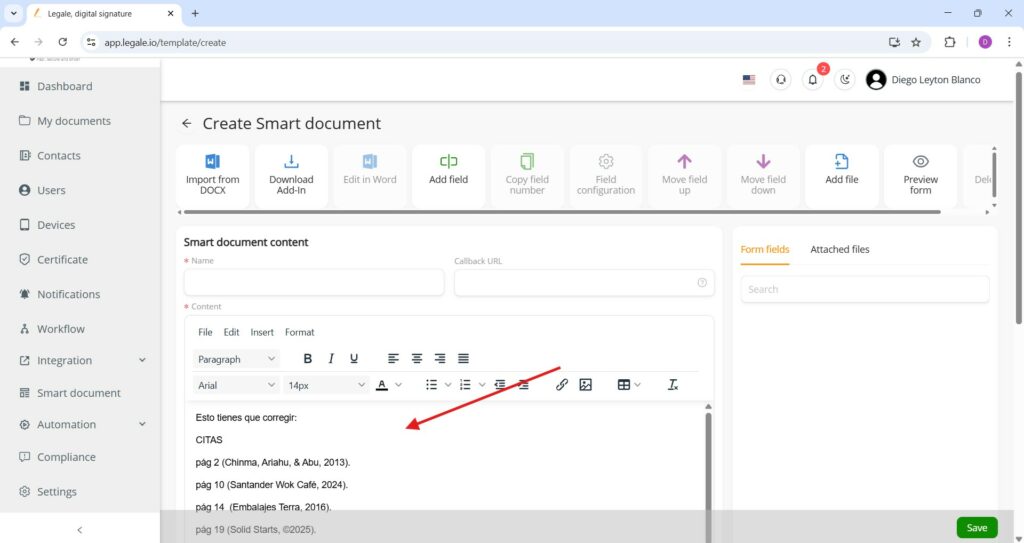Align text left
Screen dimensions: 1024x543
pyautogui.click(x=393, y=359)
